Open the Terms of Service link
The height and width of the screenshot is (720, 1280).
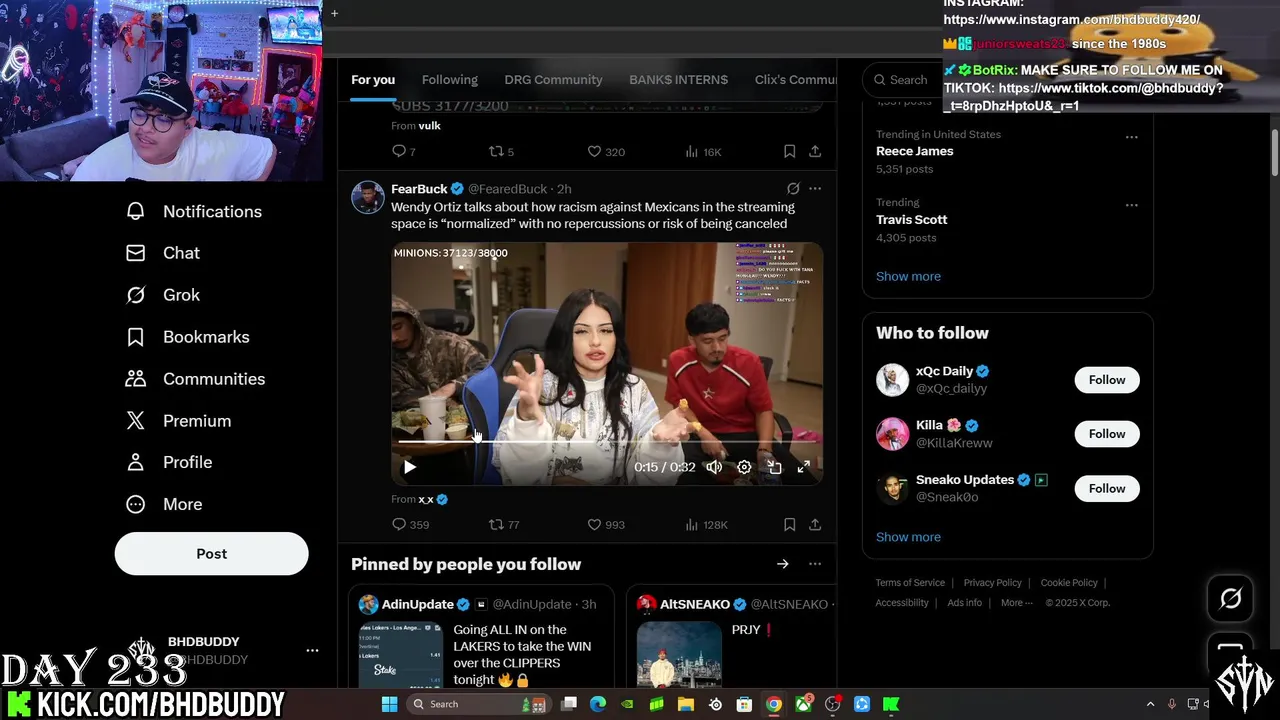click(910, 583)
